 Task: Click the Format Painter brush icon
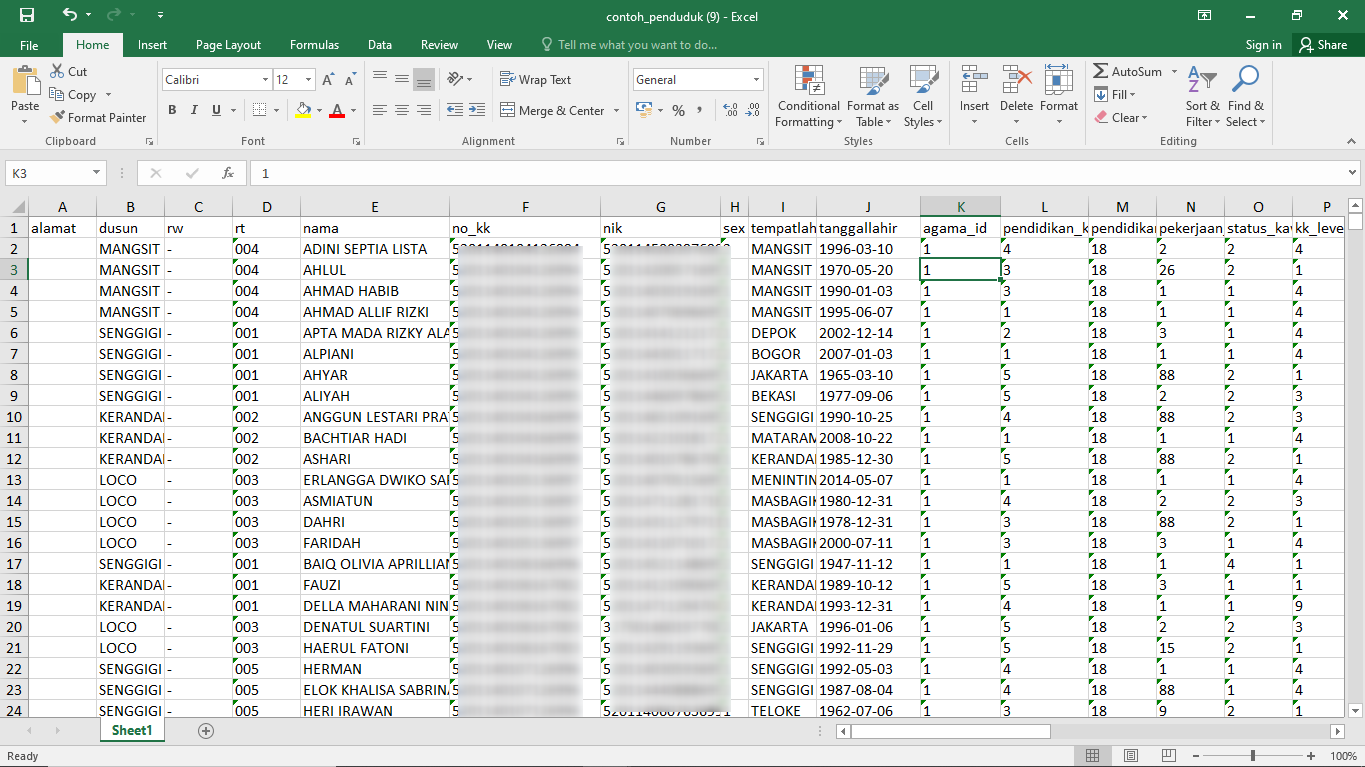[x=57, y=118]
